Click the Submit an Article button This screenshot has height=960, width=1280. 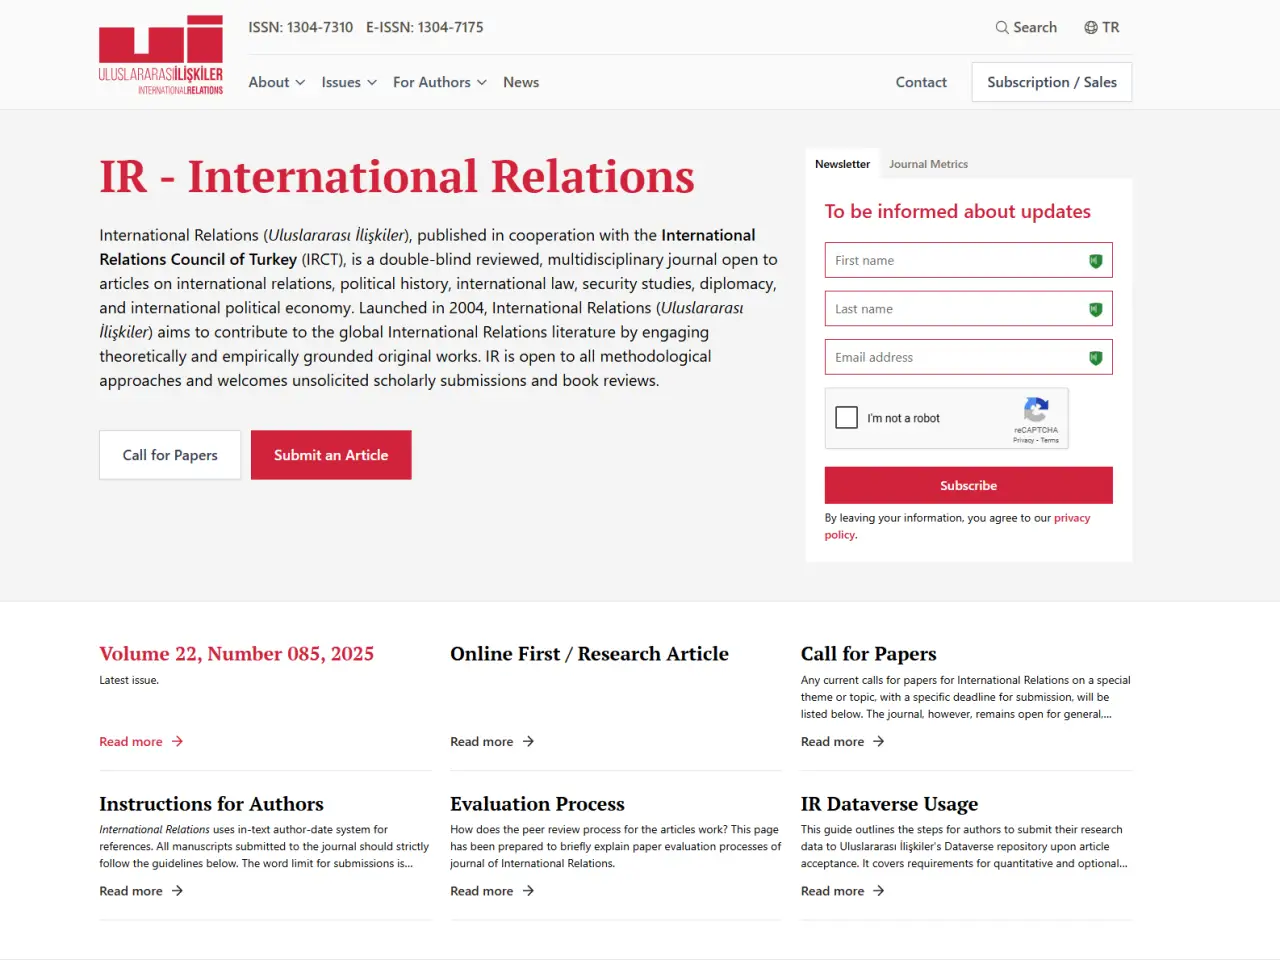pyautogui.click(x=331, y=455)
